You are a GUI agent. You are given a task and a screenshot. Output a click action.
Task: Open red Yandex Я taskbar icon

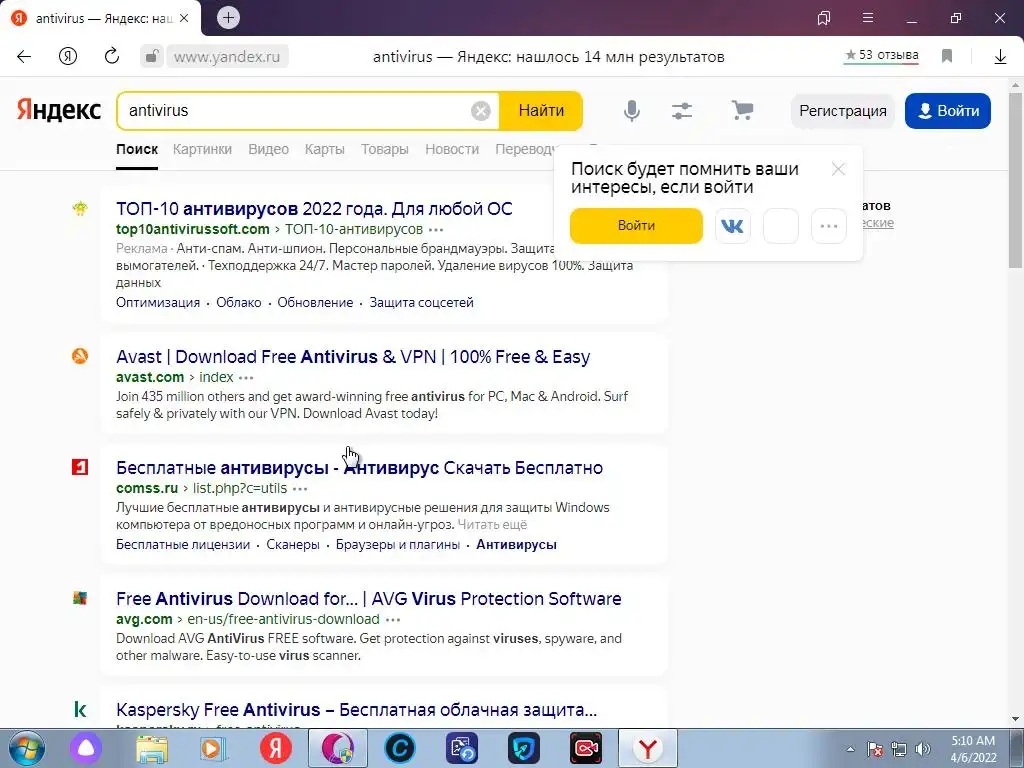coord(276,749)
